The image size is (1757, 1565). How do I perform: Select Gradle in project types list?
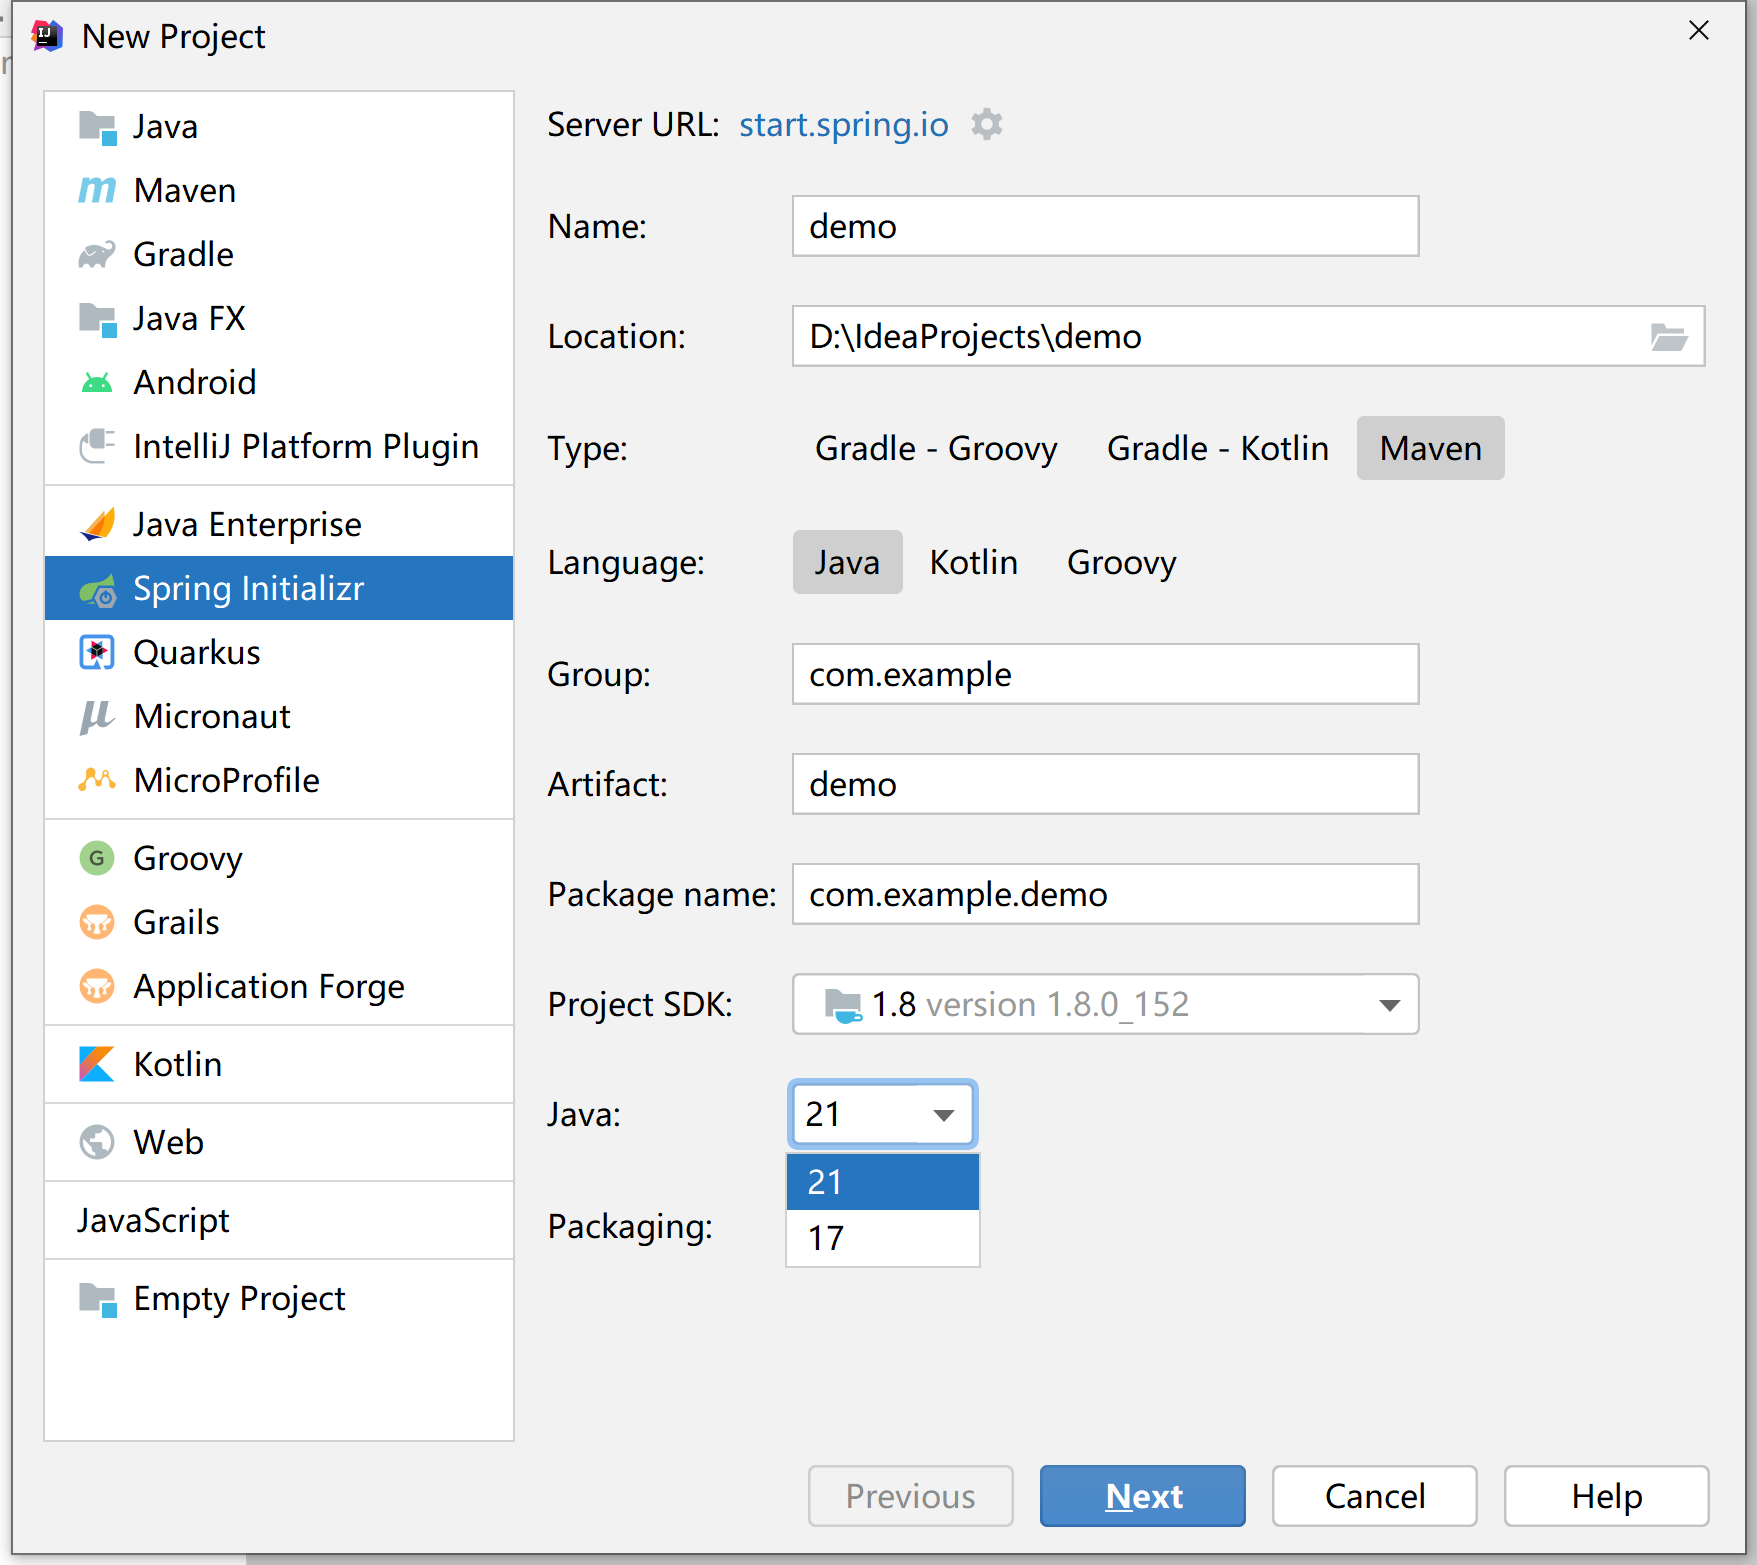pyautogui.click(x=279, y=255)
